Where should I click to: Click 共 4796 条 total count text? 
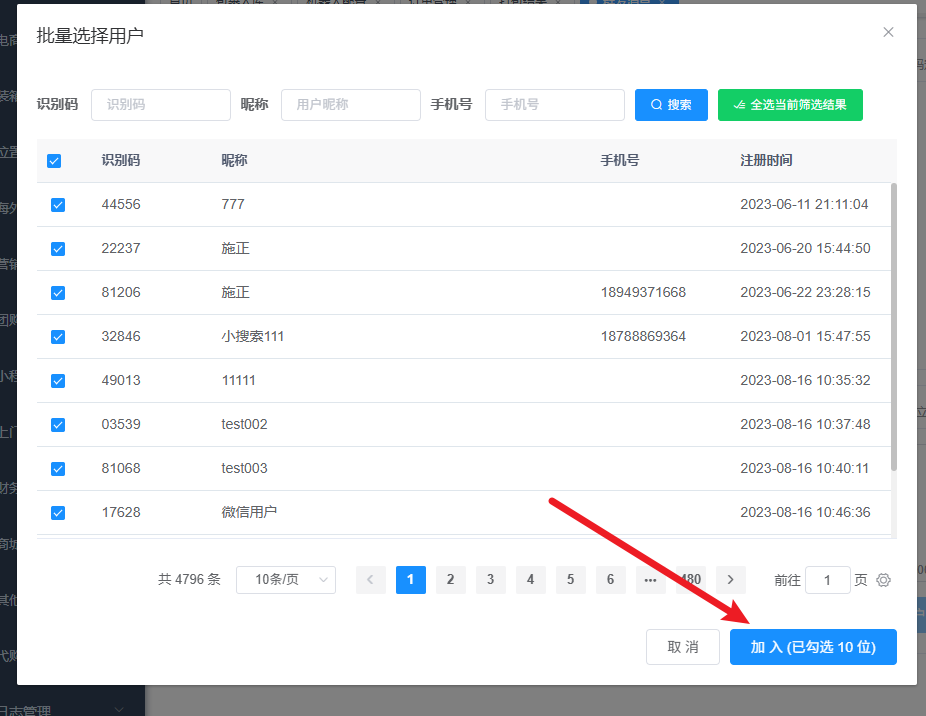[x=189, y=580]
